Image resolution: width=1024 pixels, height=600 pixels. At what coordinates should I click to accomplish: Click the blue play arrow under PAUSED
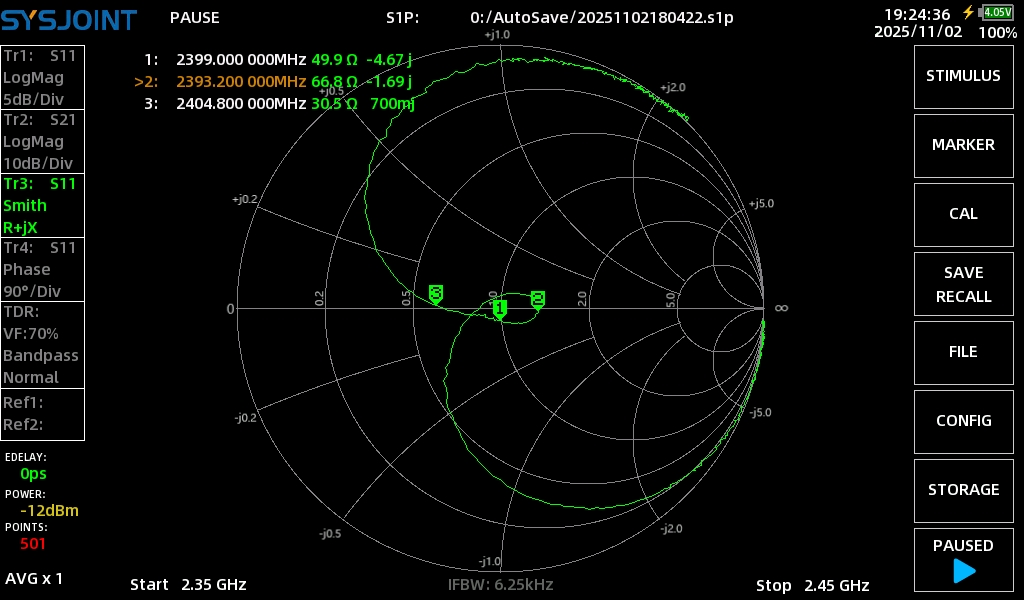[964, 571]
